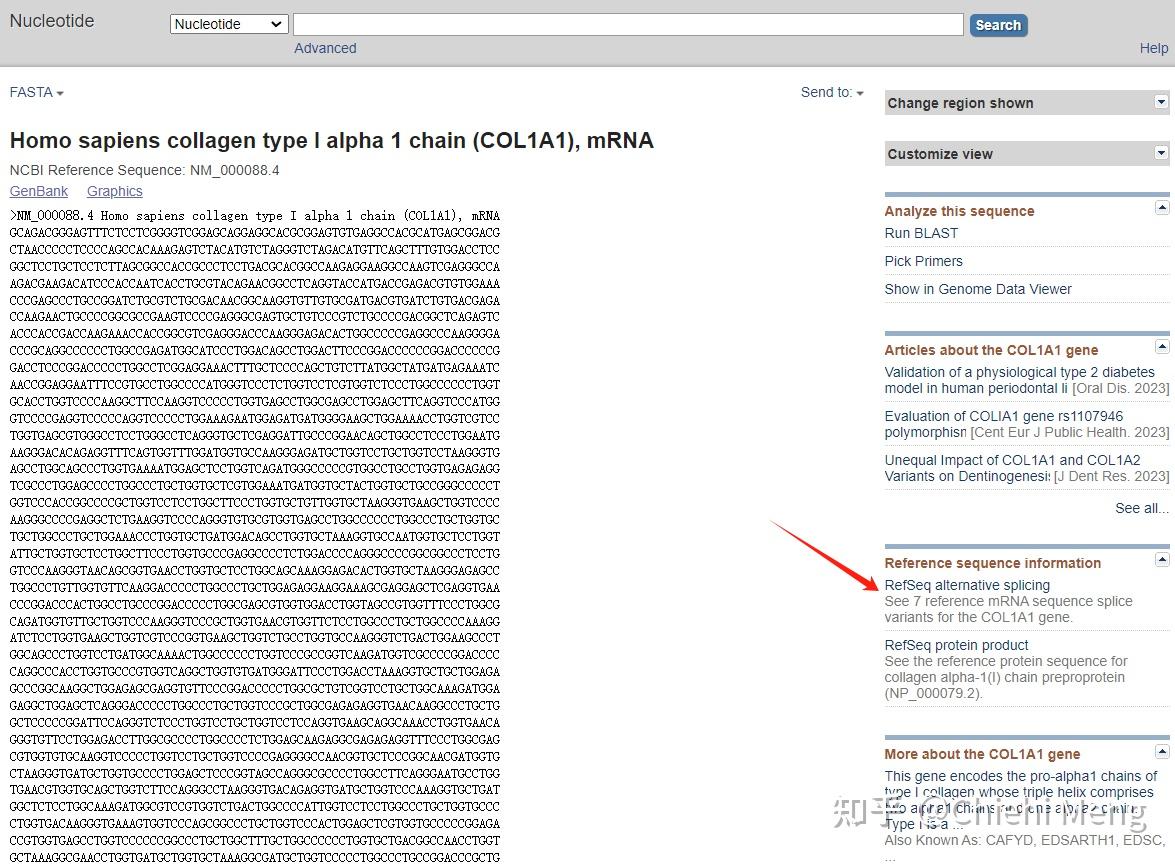Click the NCBI Reference Sequence NM_000088.4 text
The width and height of the screenshot is (1175, 864).
pyautogui.click(x=145, y=170)
